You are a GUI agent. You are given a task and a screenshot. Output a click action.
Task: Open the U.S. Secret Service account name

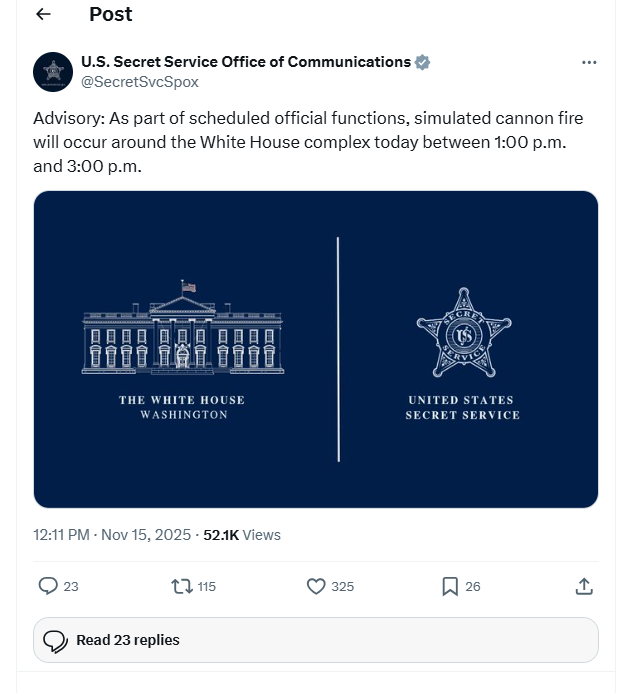(245, 62)
